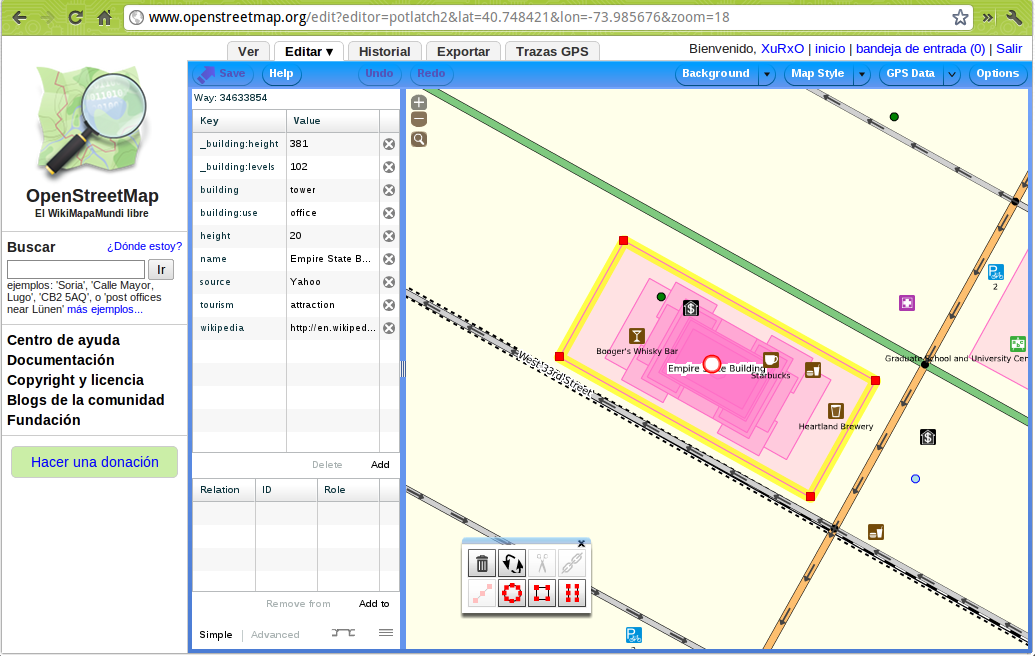
Task: Reverse way direction with the rotating arrows icon
Action: pyautogui.click(x=512, y=564)
